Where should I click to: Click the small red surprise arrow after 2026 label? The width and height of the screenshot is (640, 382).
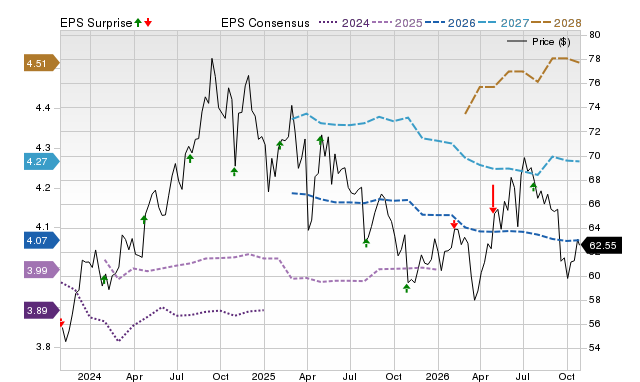point(454,224)
